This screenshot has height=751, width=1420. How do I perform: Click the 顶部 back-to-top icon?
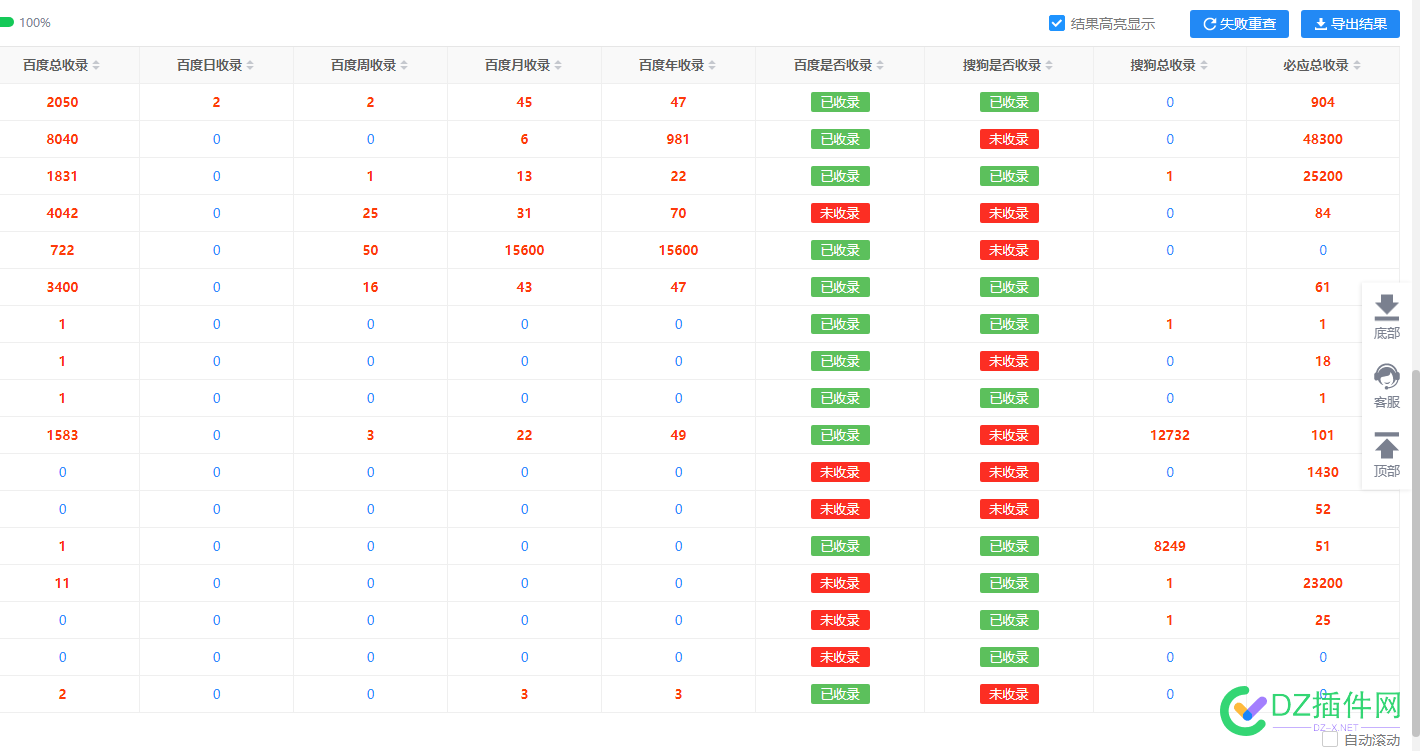point(1387,445)
